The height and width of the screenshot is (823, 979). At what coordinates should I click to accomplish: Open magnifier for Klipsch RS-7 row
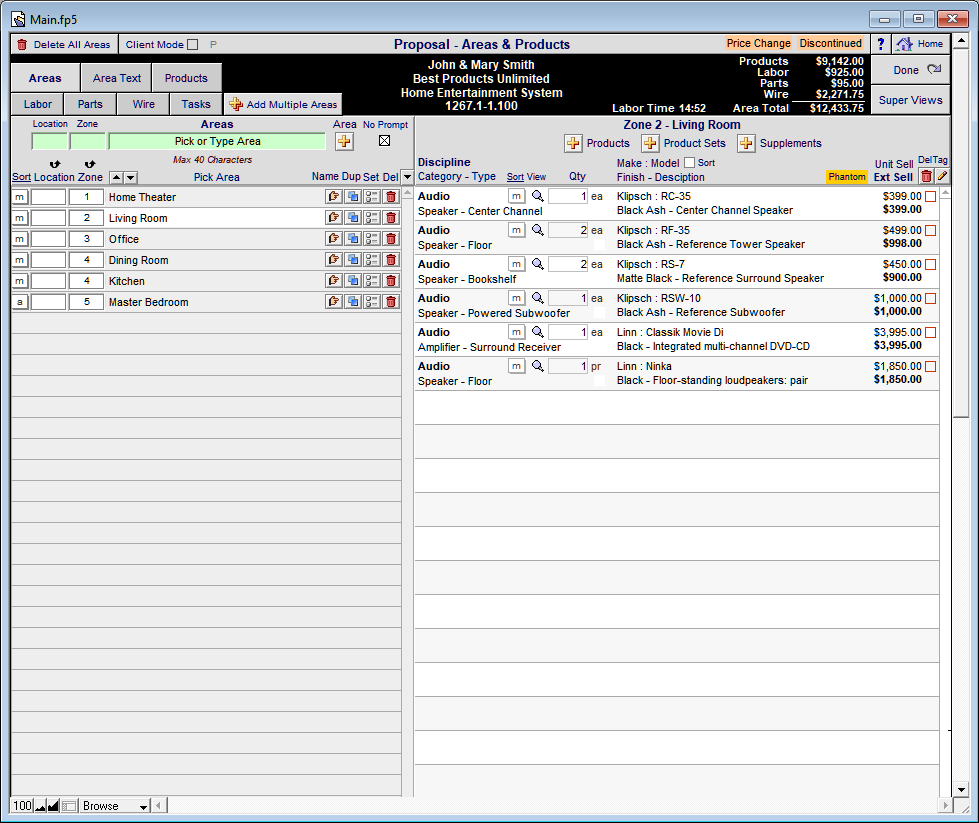tap(537, 264)
